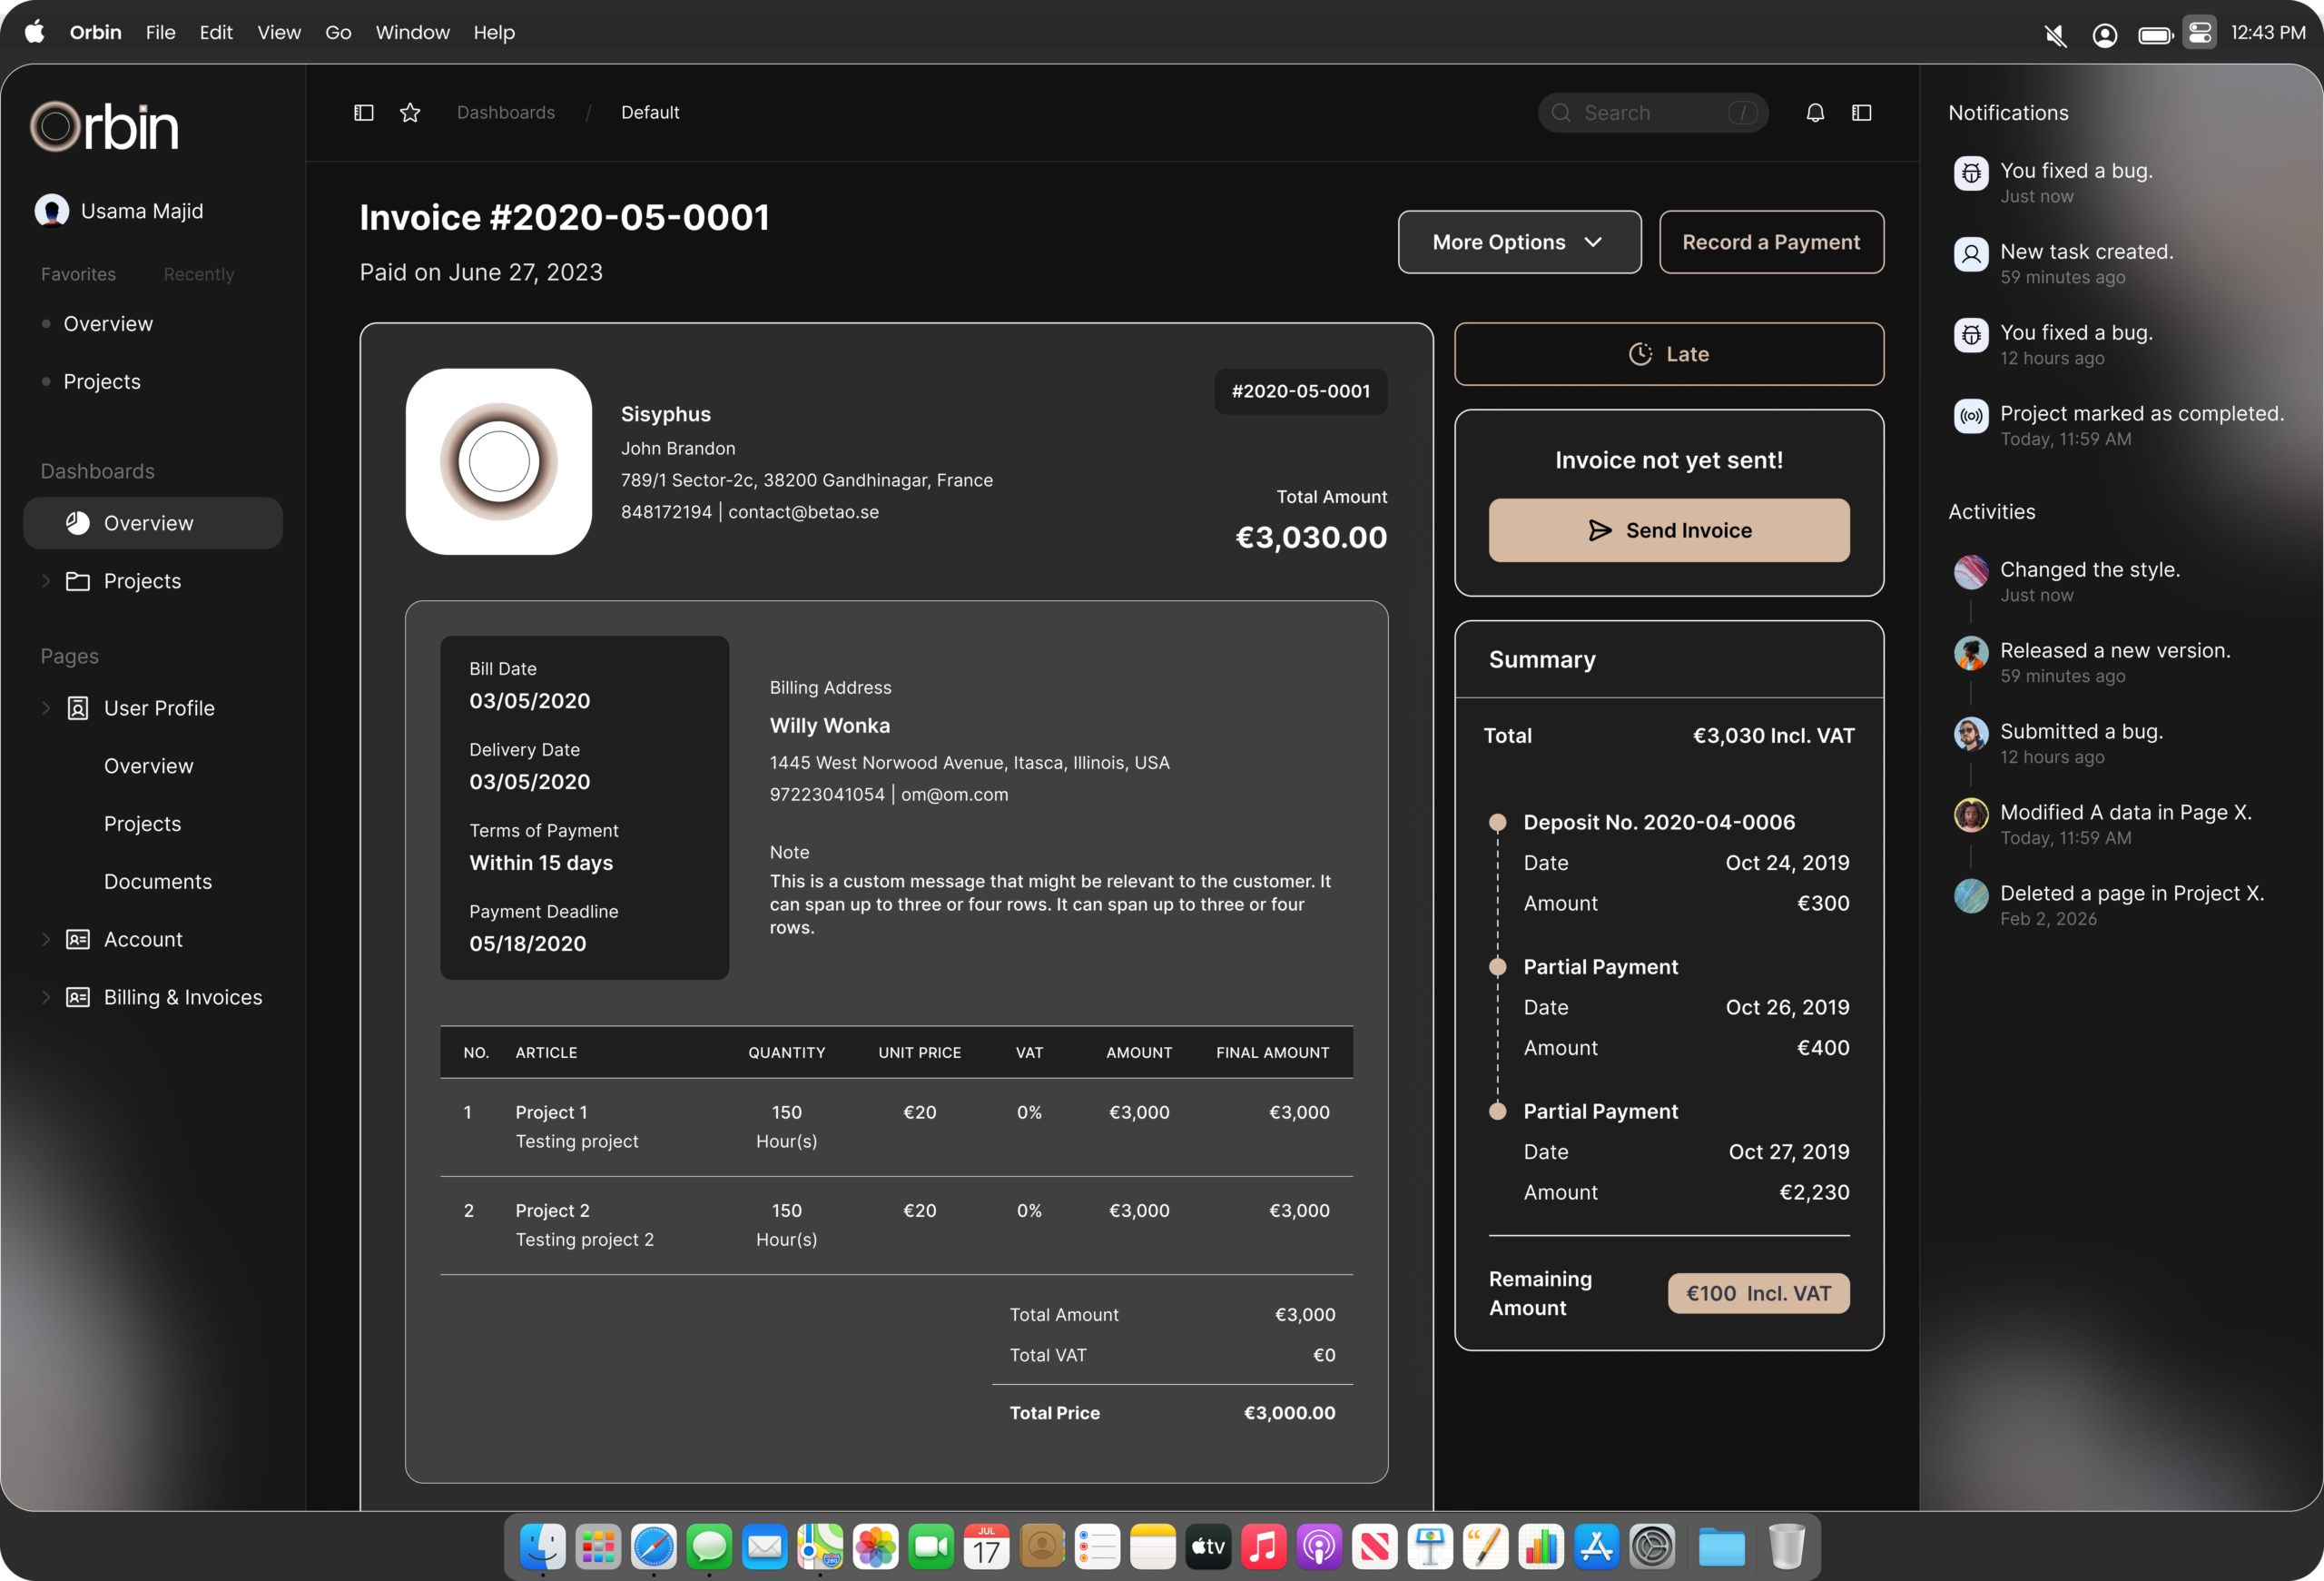Open Launchpad from the dock
2324x1581 pixels.
click(x=598, y=1547)
